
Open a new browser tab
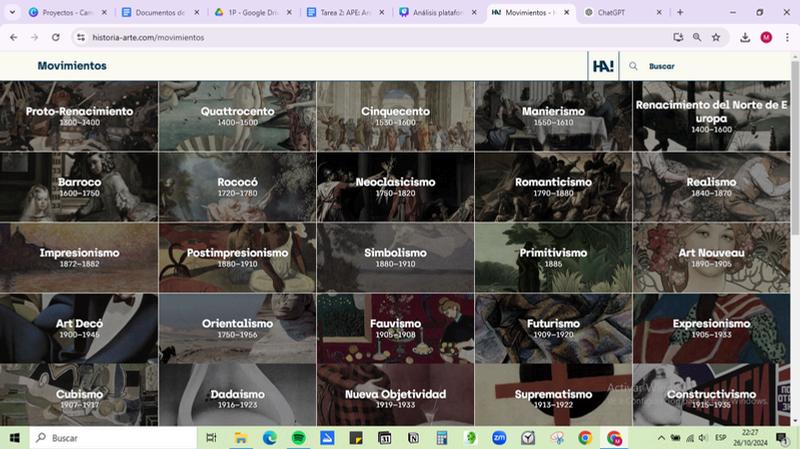pos(680,12)
